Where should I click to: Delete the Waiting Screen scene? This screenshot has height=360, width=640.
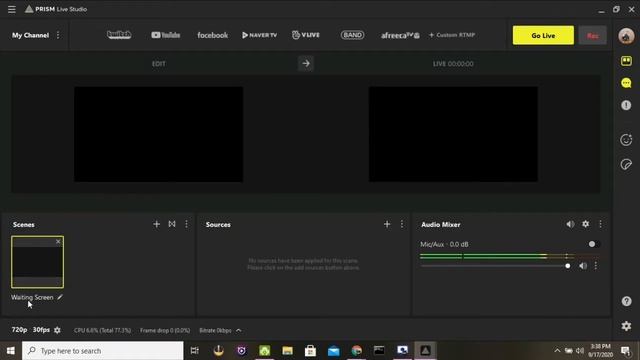tap(58, 242)
